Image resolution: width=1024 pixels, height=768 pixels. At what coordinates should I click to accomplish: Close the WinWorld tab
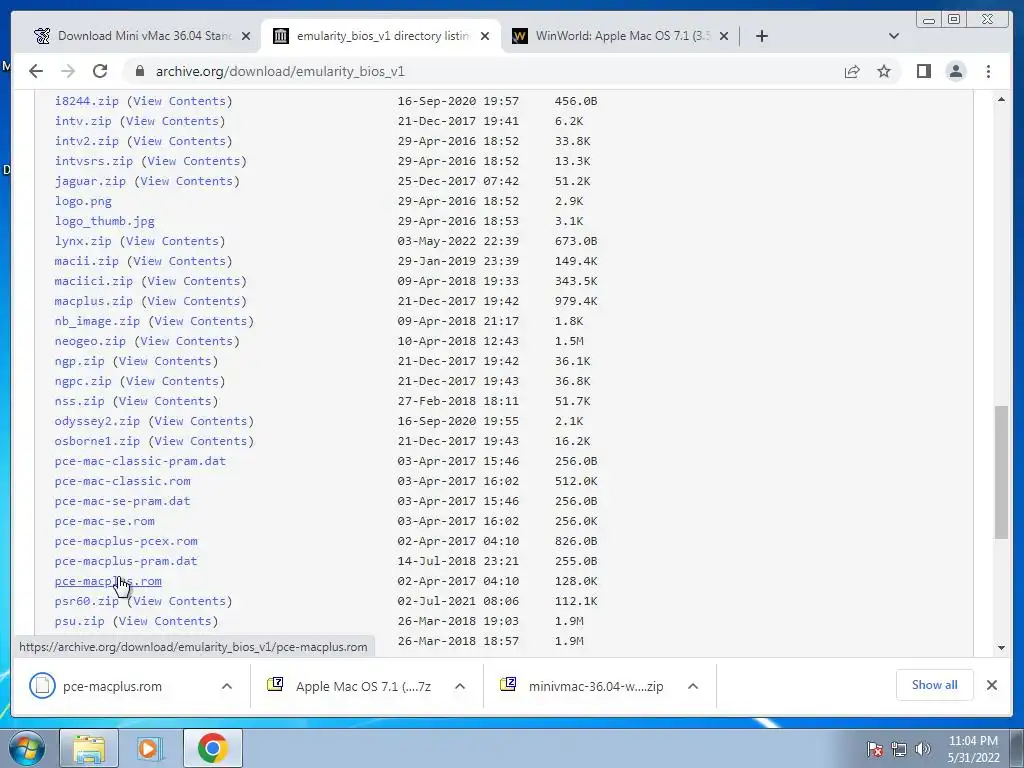[x=724, y=36]
